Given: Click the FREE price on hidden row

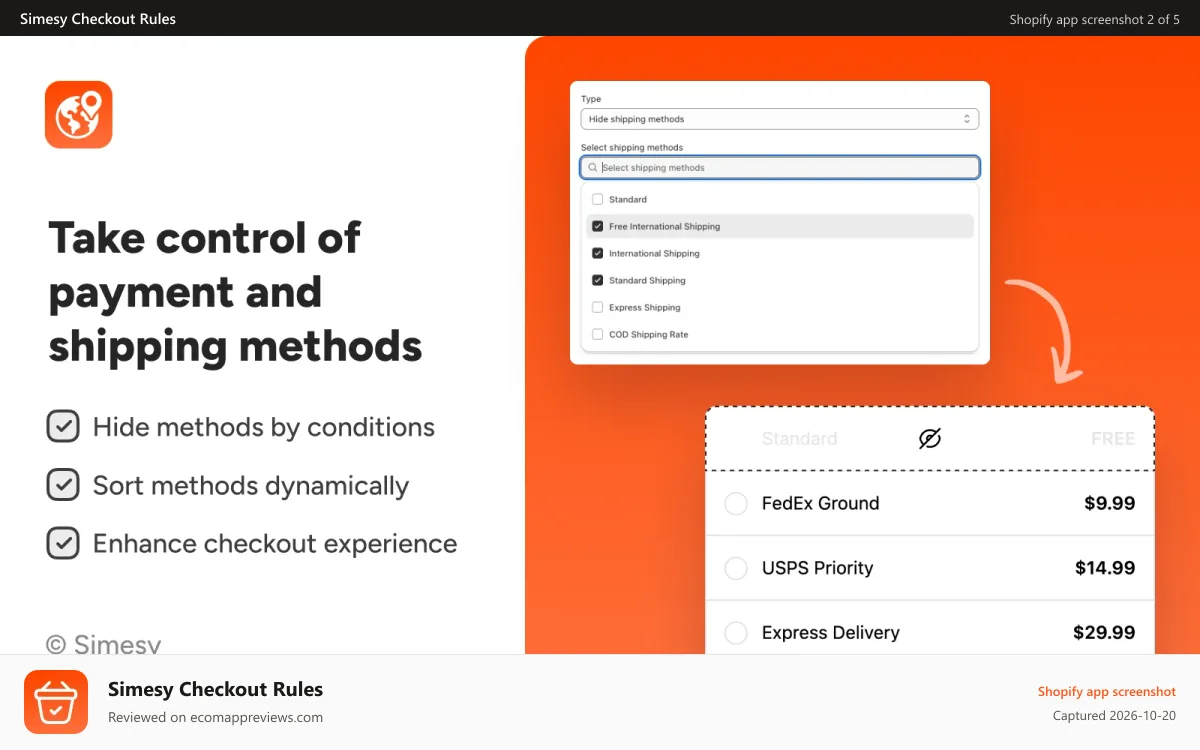Looking at the screenshot, I should coord(1113,438).
